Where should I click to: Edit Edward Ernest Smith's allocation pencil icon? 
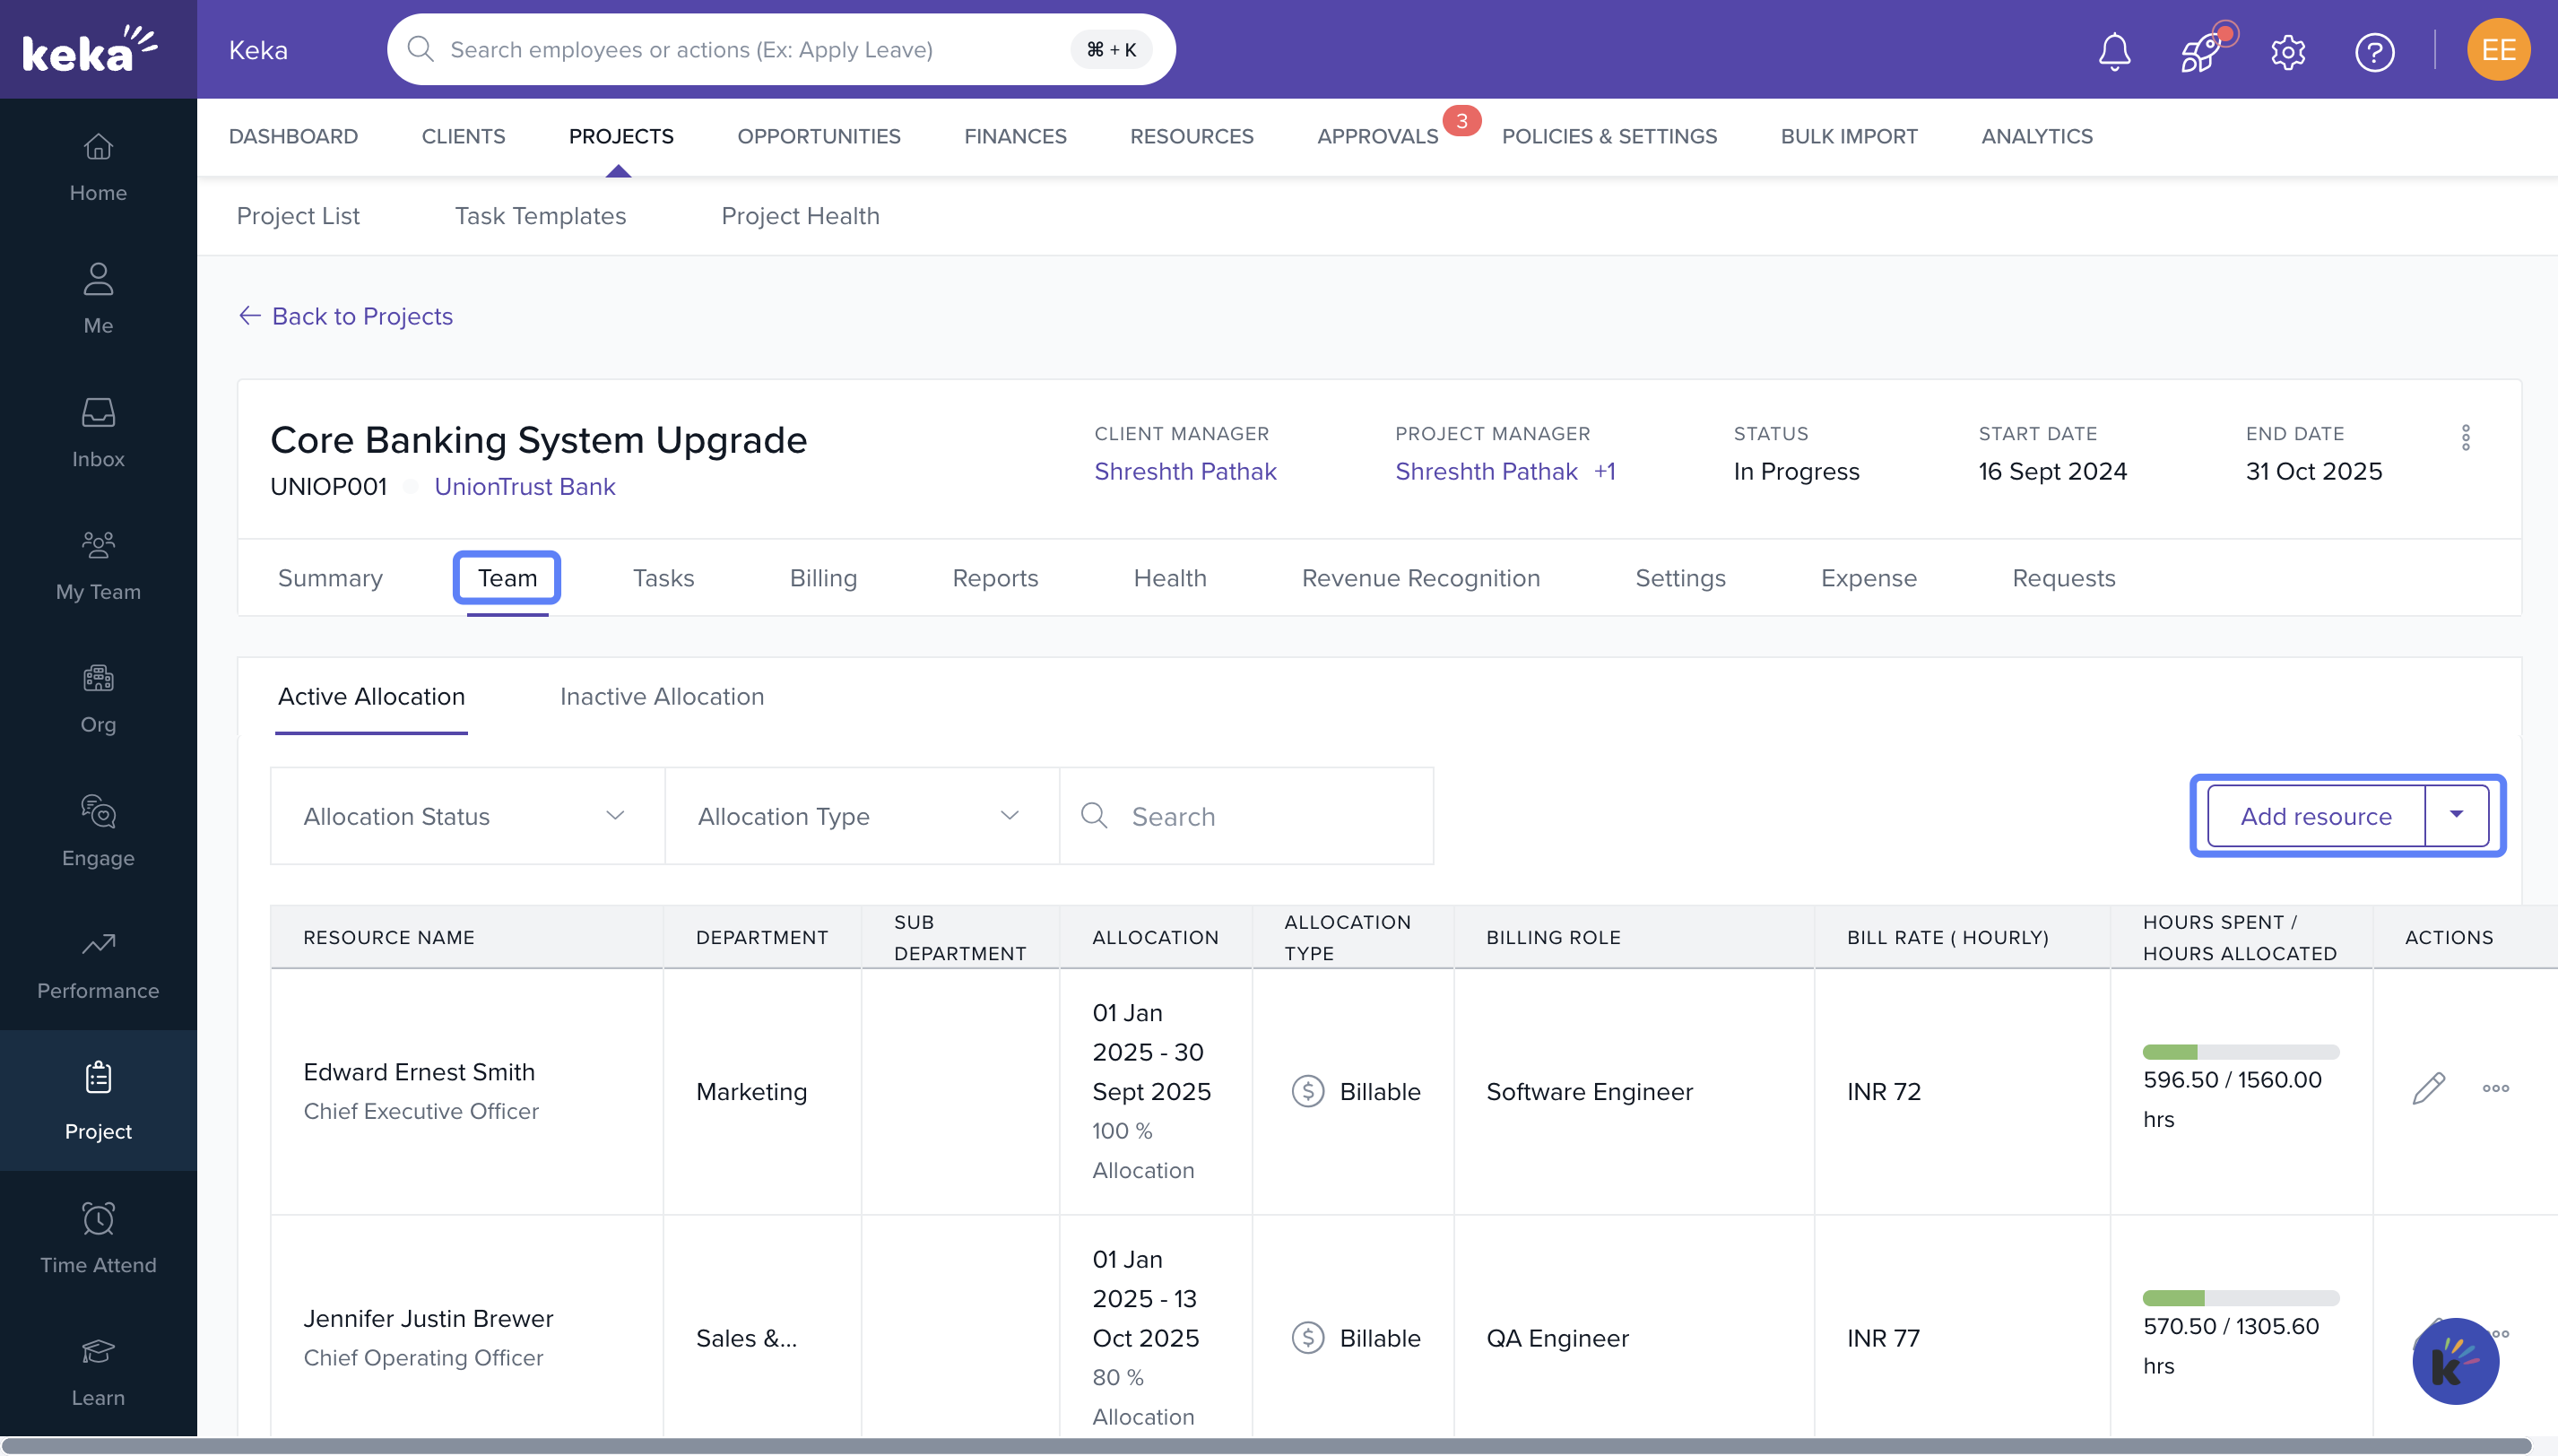point(2428,1089)
